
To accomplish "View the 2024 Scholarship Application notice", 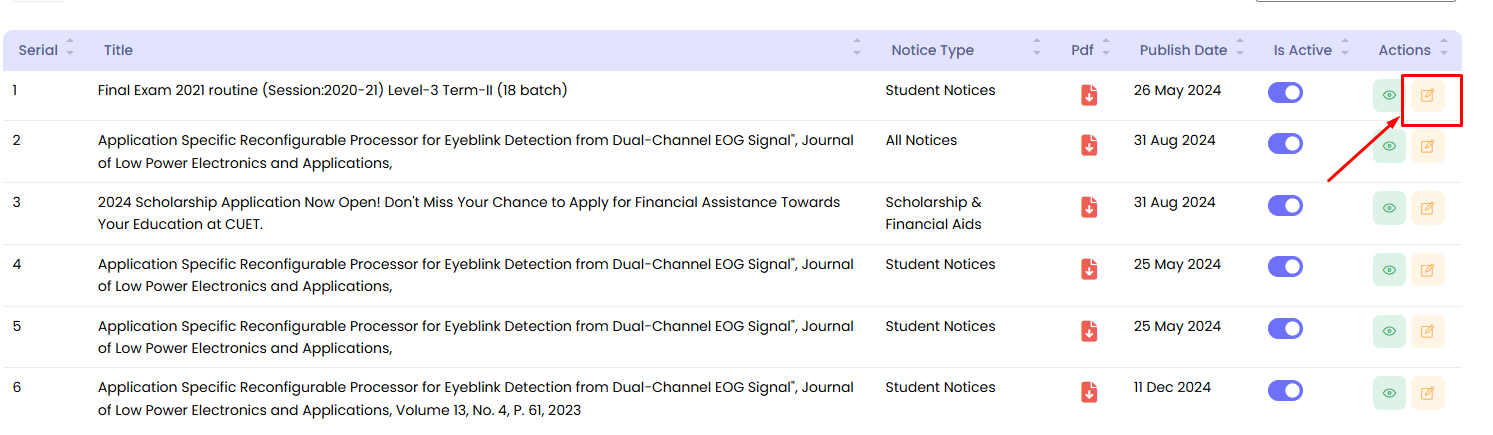I will point(1389,207).
